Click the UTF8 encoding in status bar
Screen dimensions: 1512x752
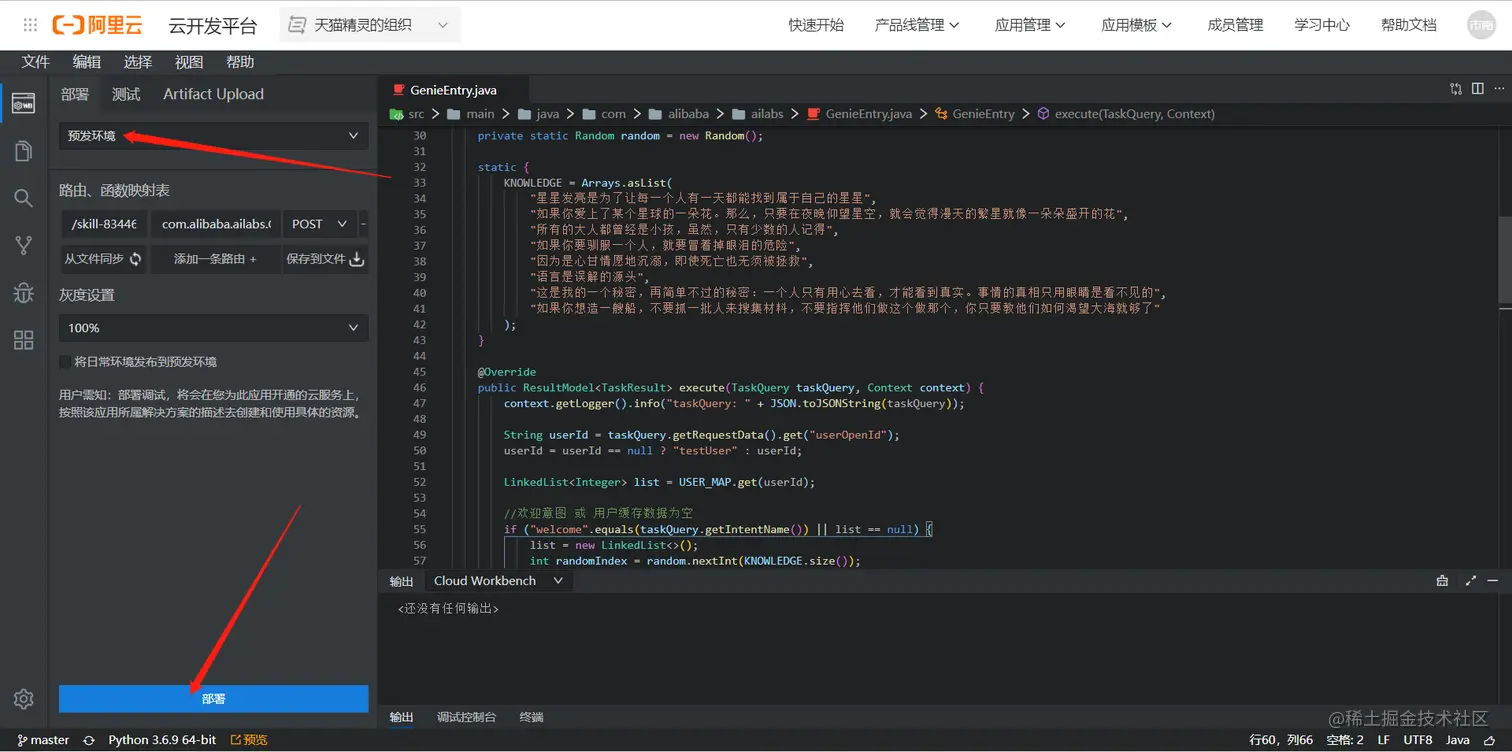(1418, 740)
